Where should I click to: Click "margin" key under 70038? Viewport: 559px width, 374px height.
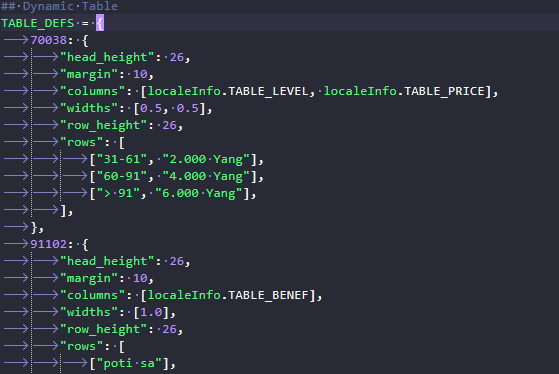(89, 74)
